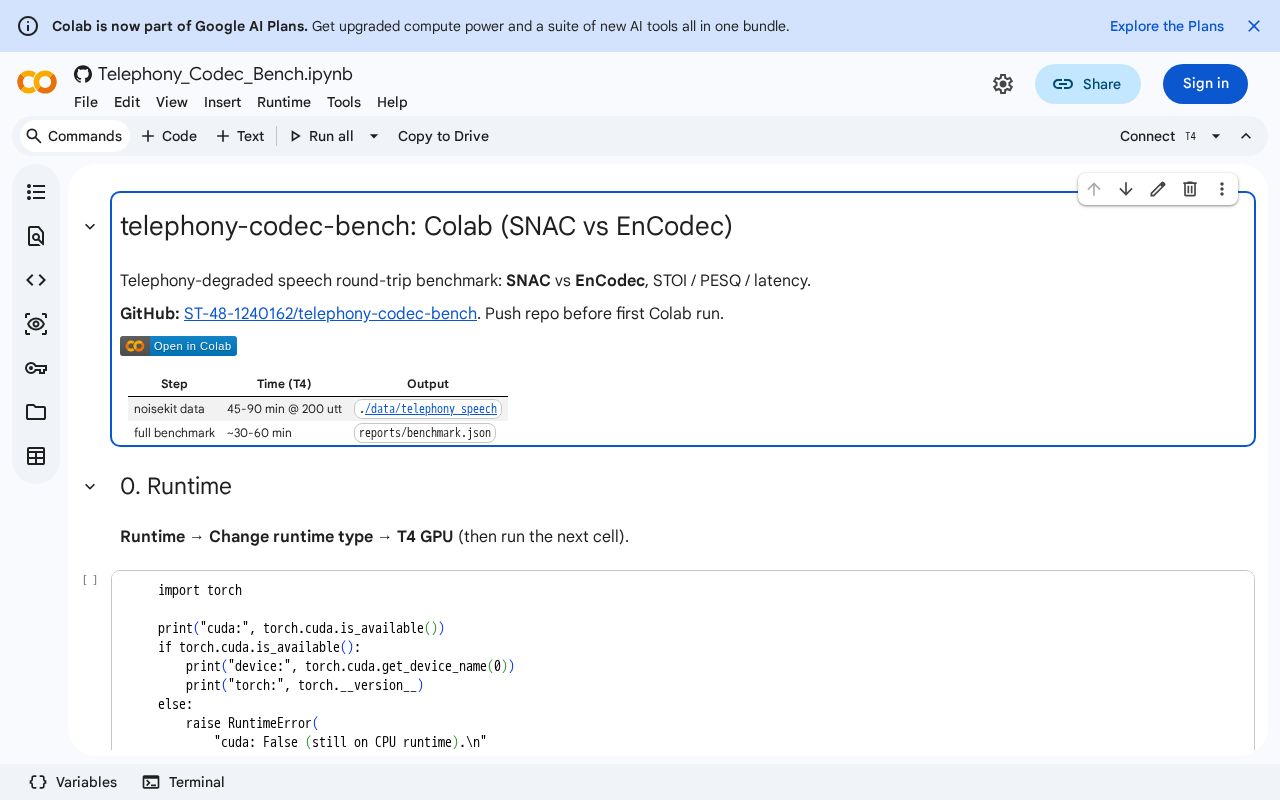Open Find and replace sidebar icon

coord(36,236)
